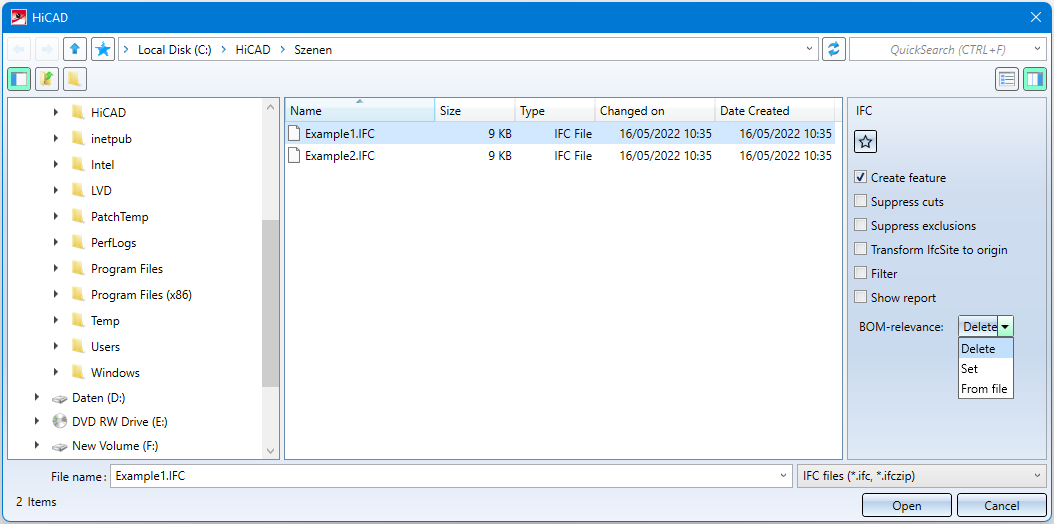Check Transform IfcSite to origin
1054x524 pixels.
pos(860,249)
